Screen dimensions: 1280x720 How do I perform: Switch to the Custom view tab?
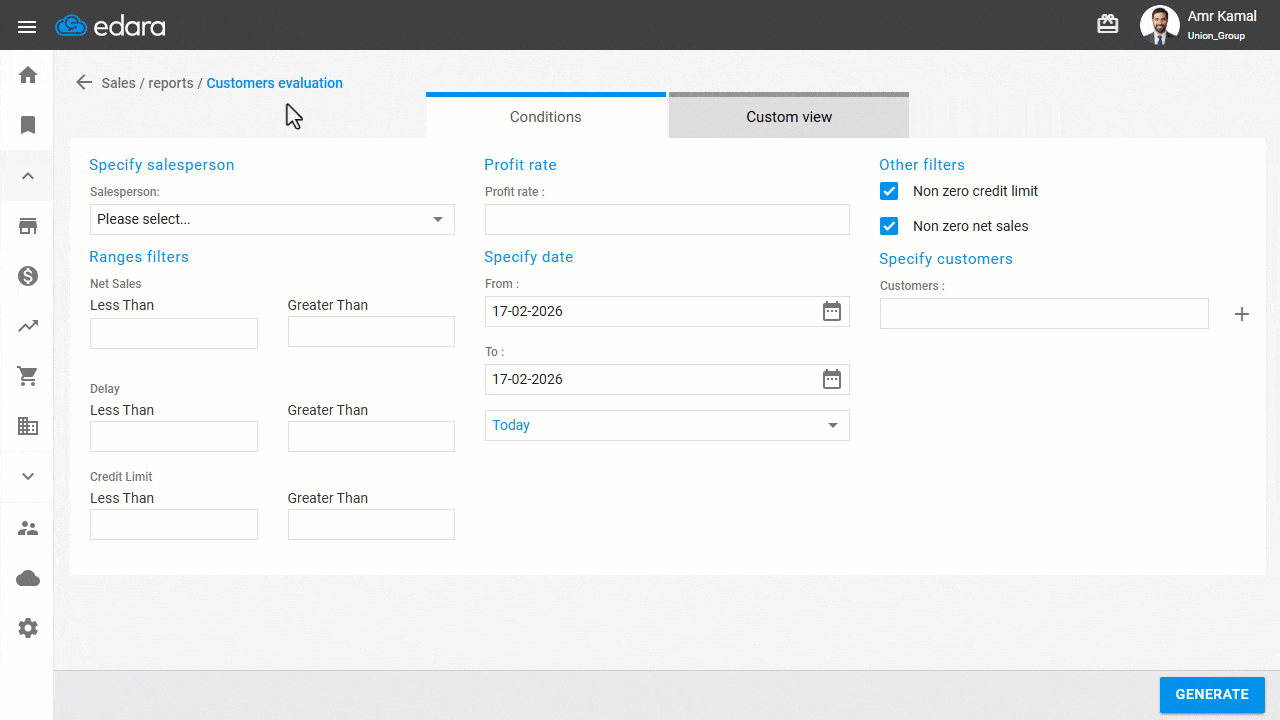(789, 116)
